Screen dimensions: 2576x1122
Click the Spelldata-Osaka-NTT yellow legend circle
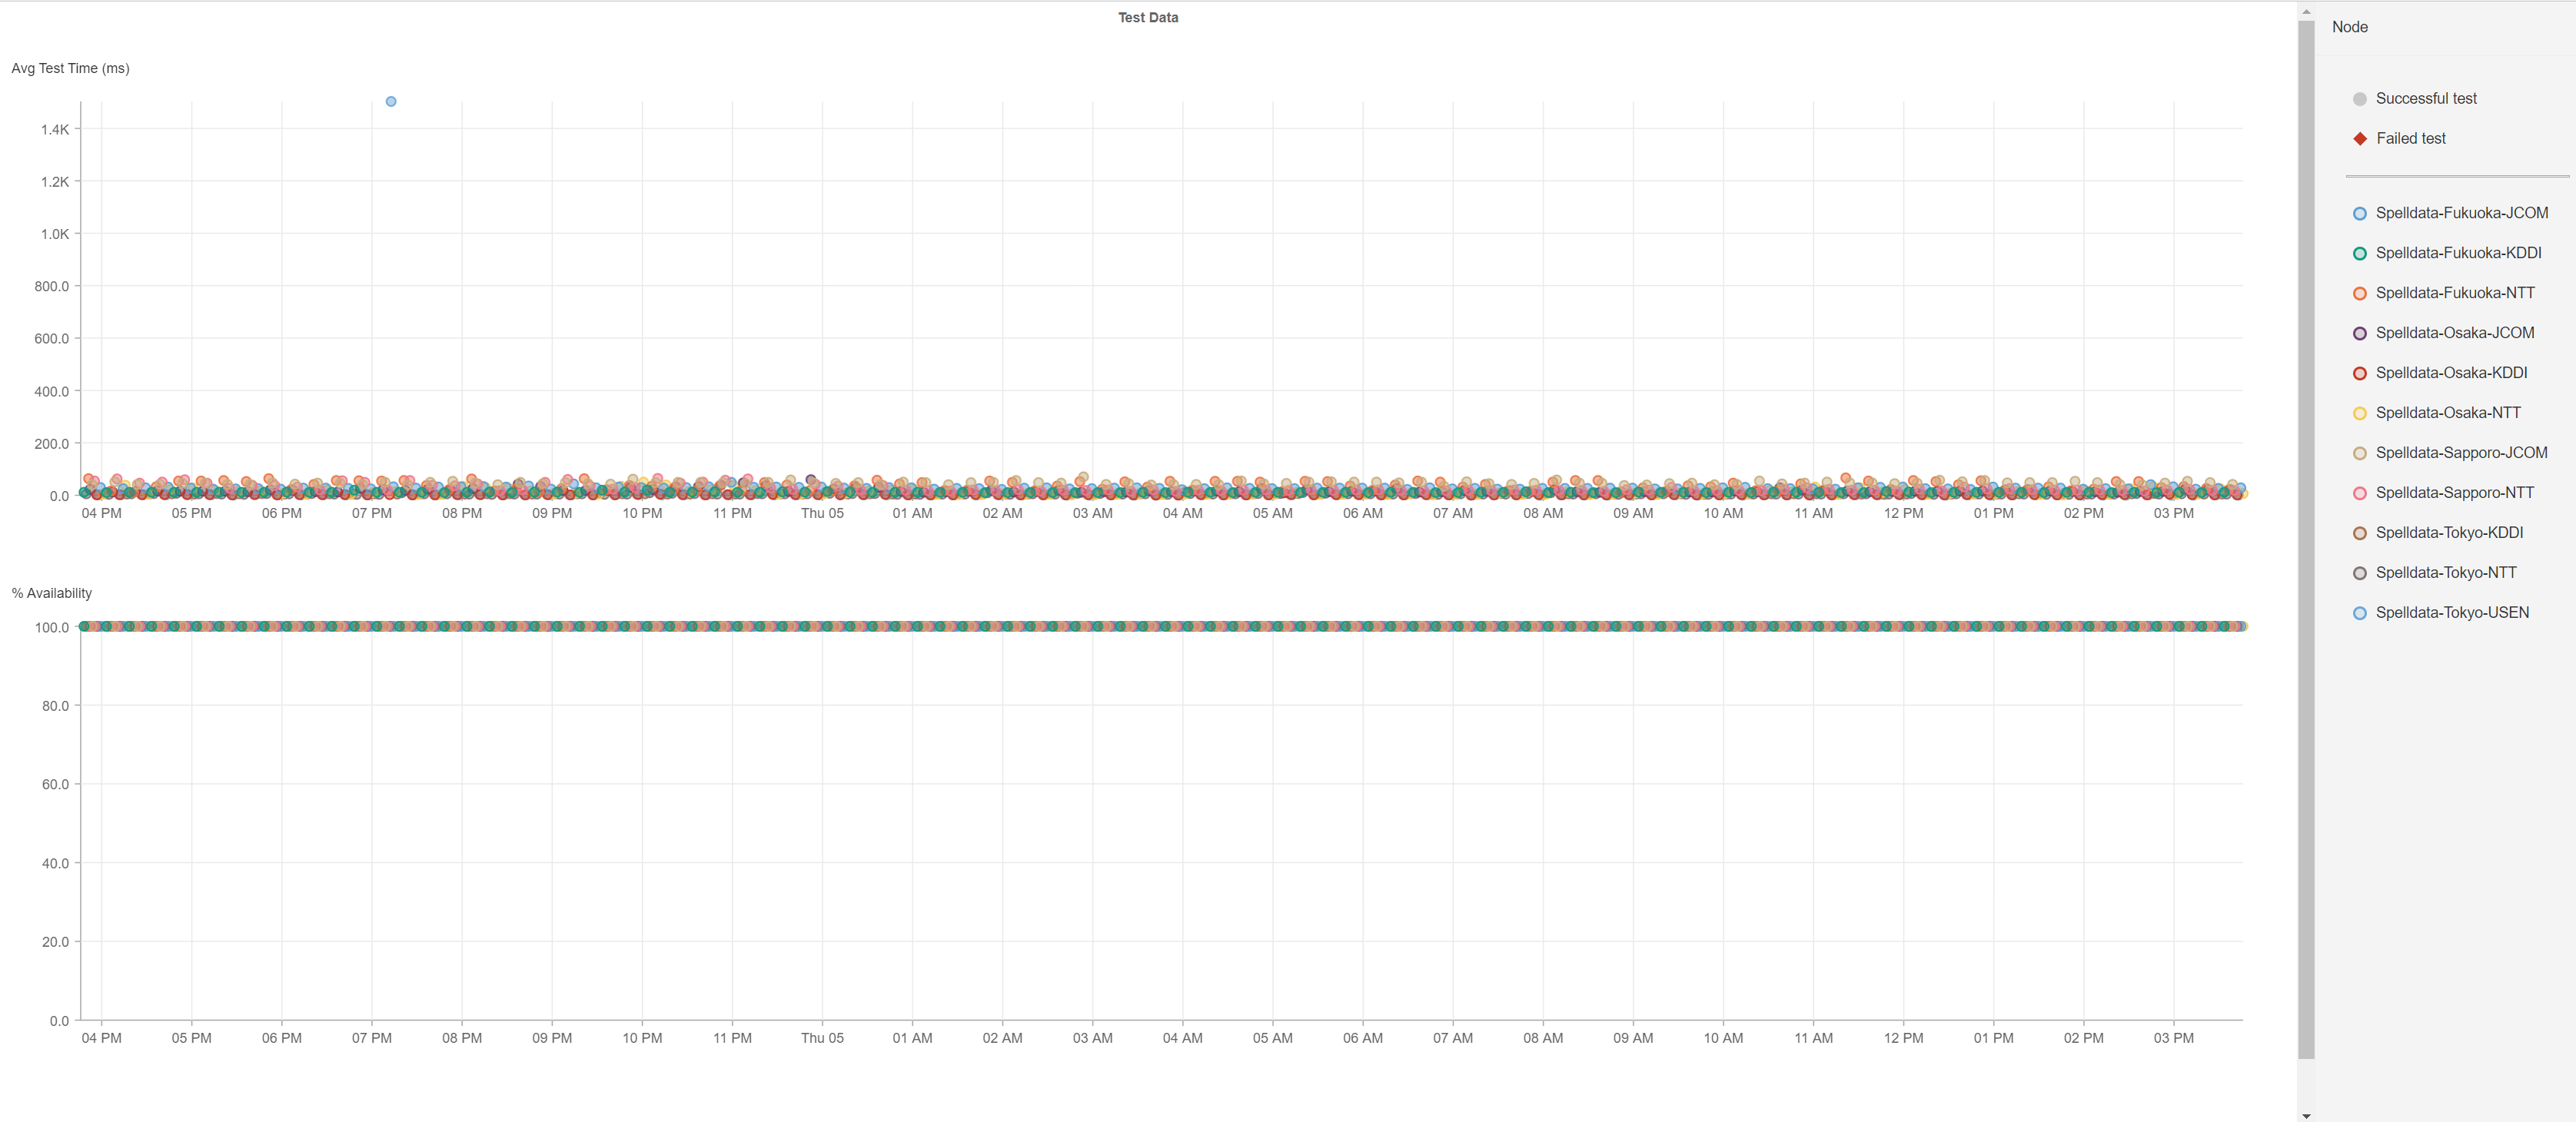pyautogui.click(x=2360, y=413)
